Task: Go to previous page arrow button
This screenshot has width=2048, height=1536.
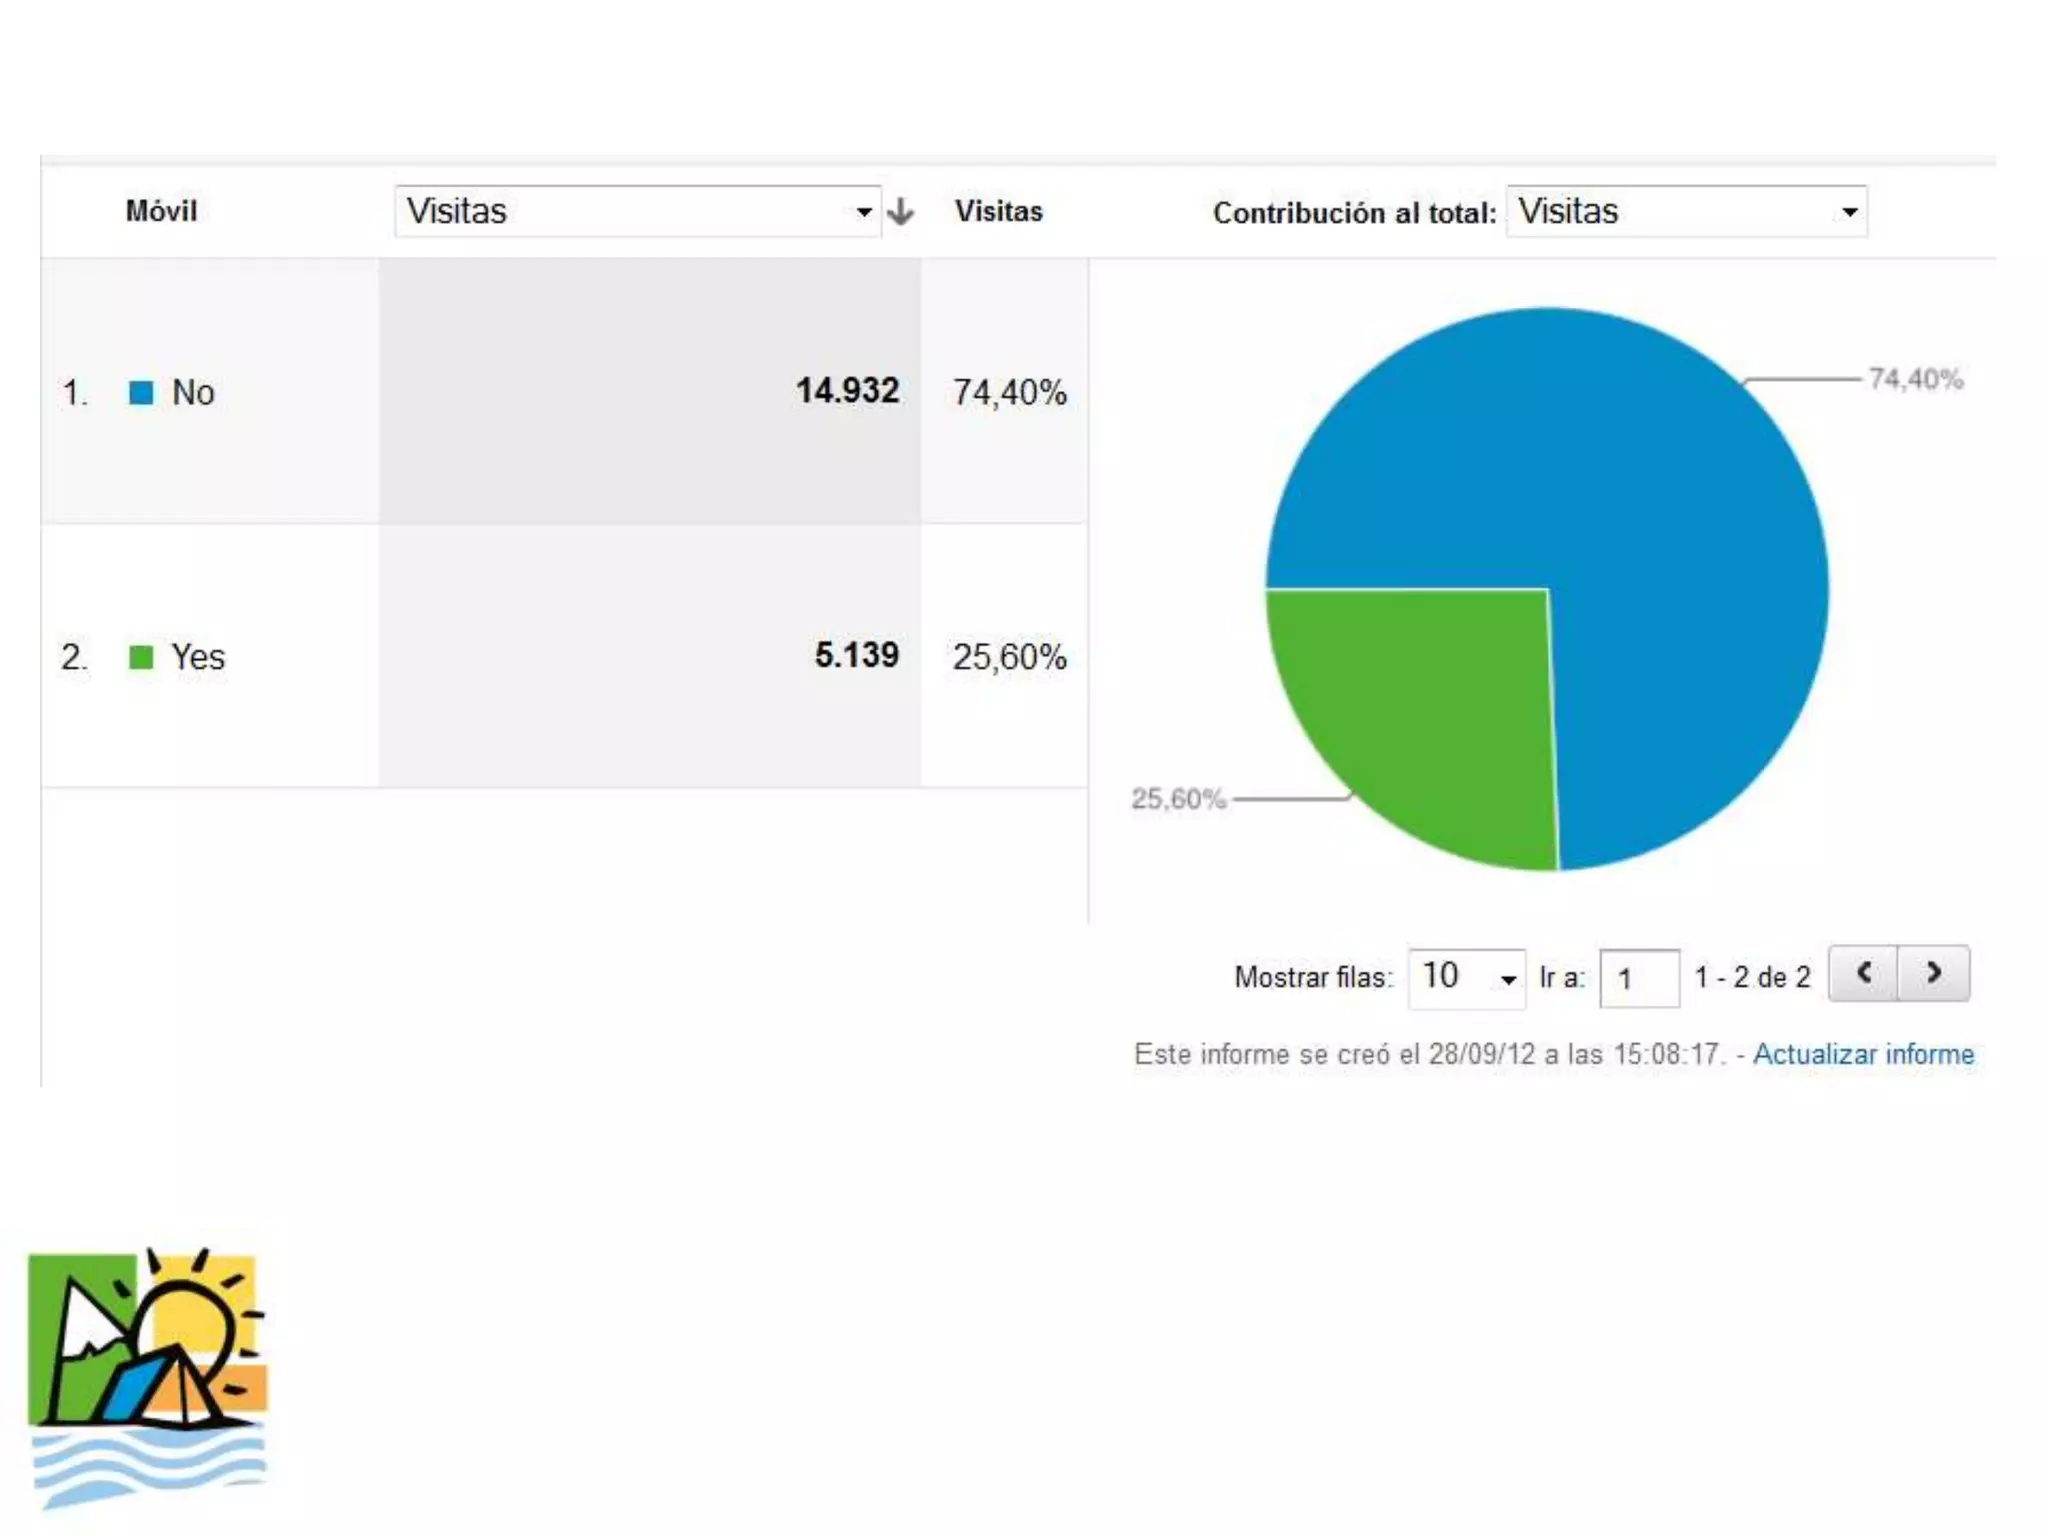Action: 1863,973
